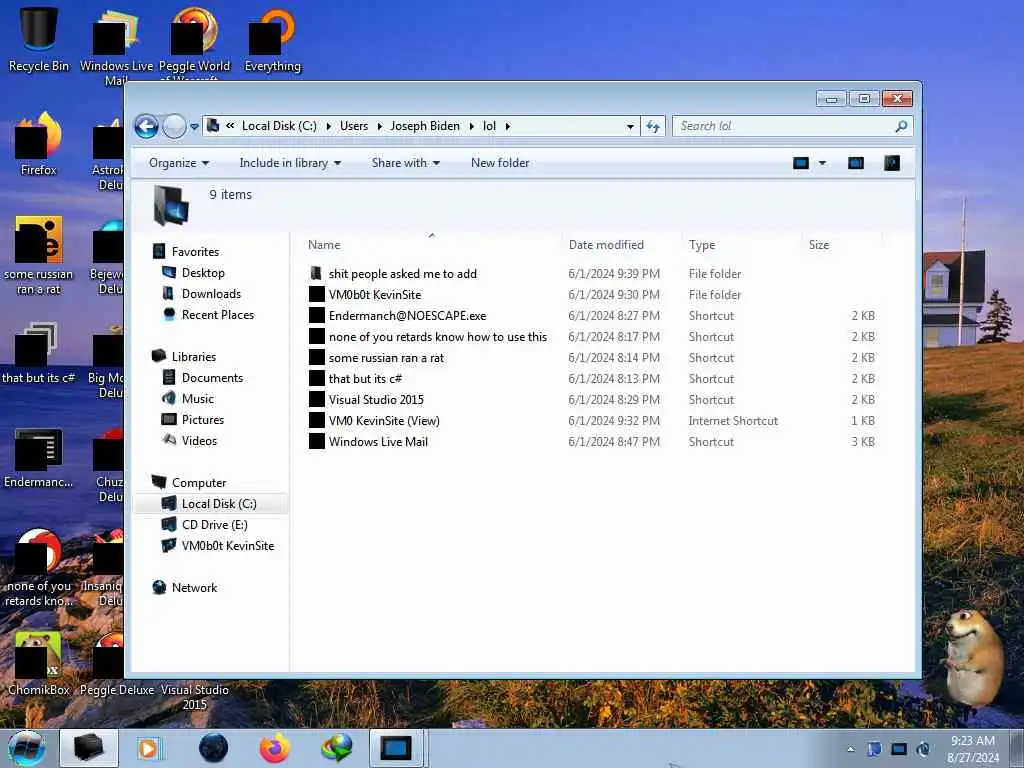The width and height of the screenshot is (1024, 768).
Task: Select Endermanch@NOESCAPE.exe shortcut file
Action: click(x=408, y=315)
